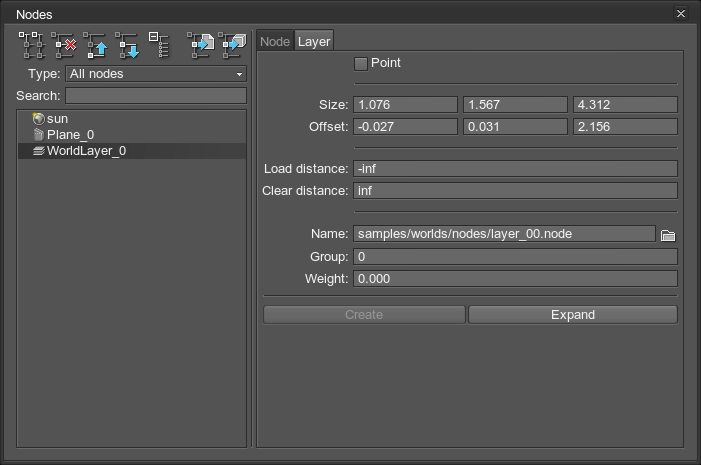This screenshot has height=465, width=701.
Task: Select the sun node in the tree
Action: [57, 119]
